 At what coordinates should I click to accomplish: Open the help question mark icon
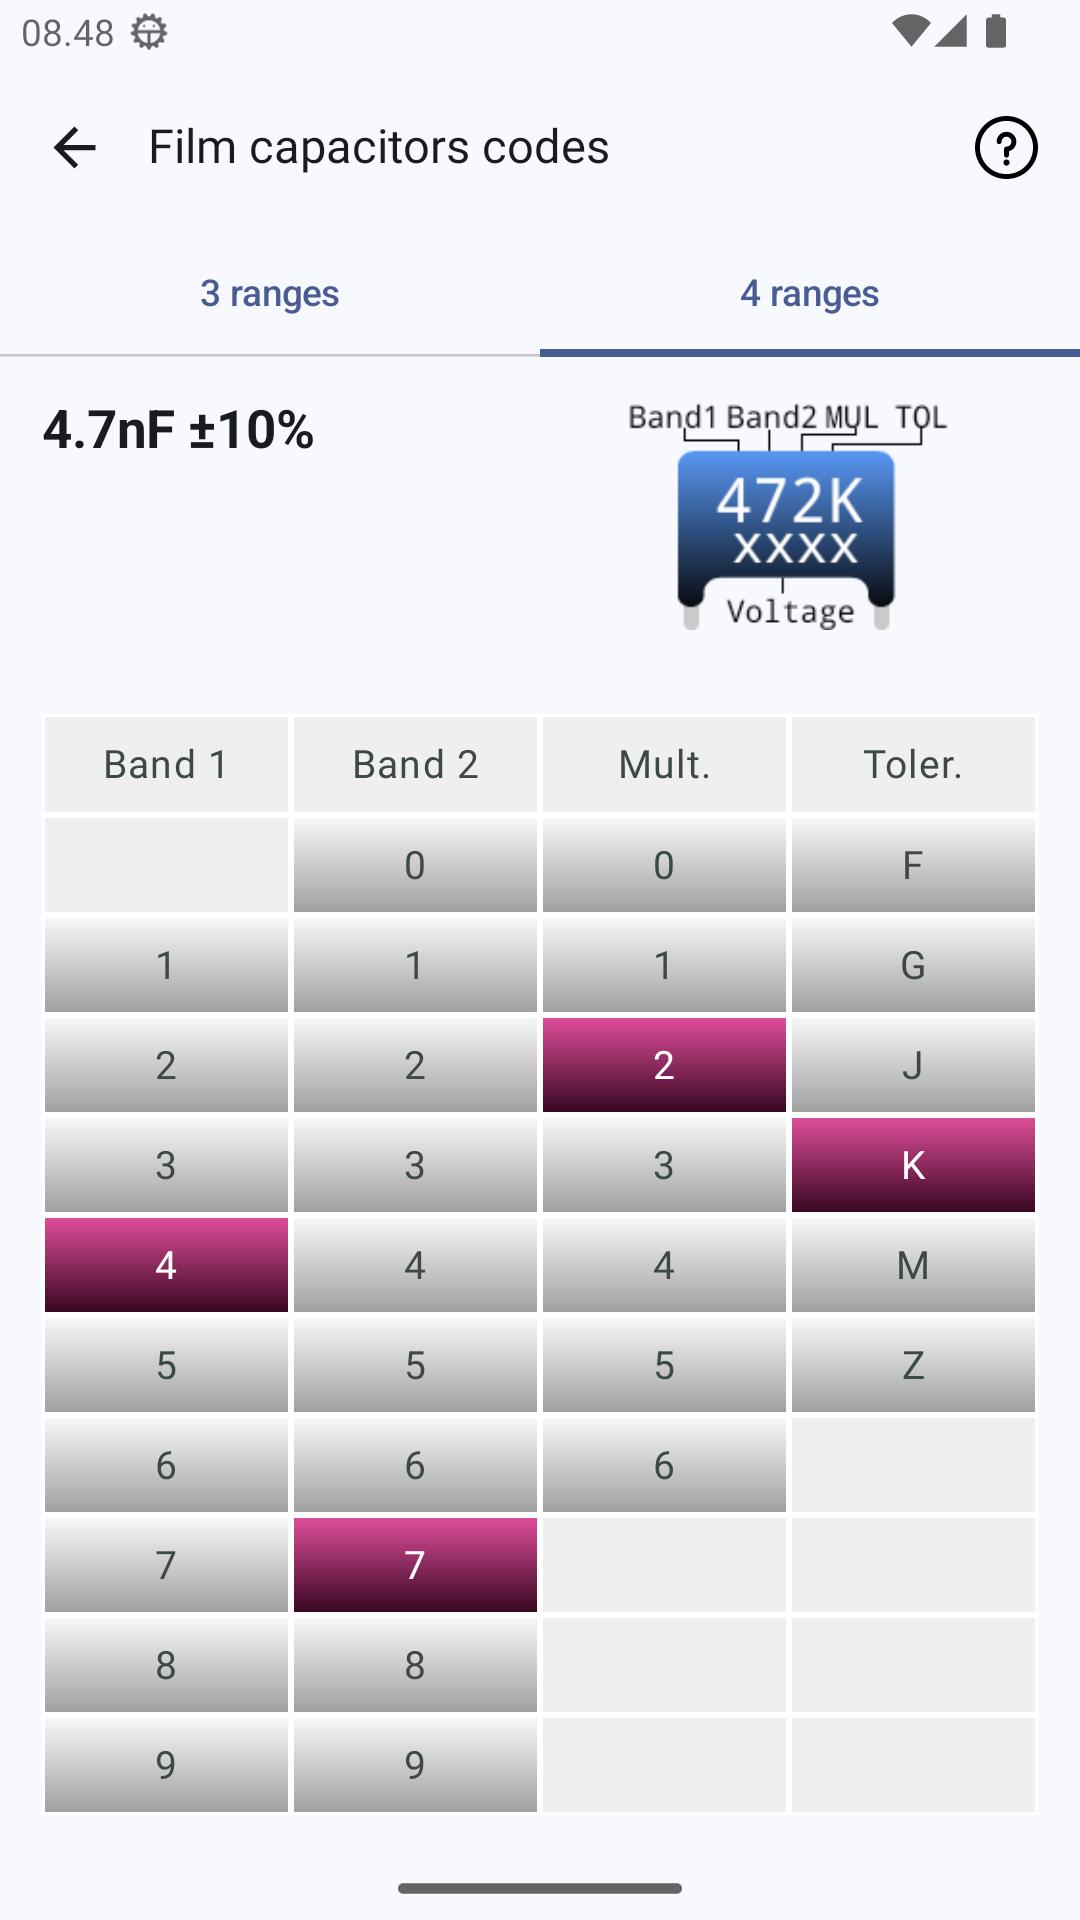pyautogui.click(x=1006, y=148)
